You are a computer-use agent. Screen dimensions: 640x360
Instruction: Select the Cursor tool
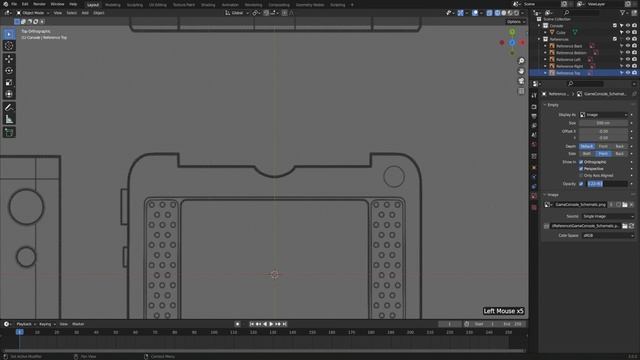pos(9,46)
